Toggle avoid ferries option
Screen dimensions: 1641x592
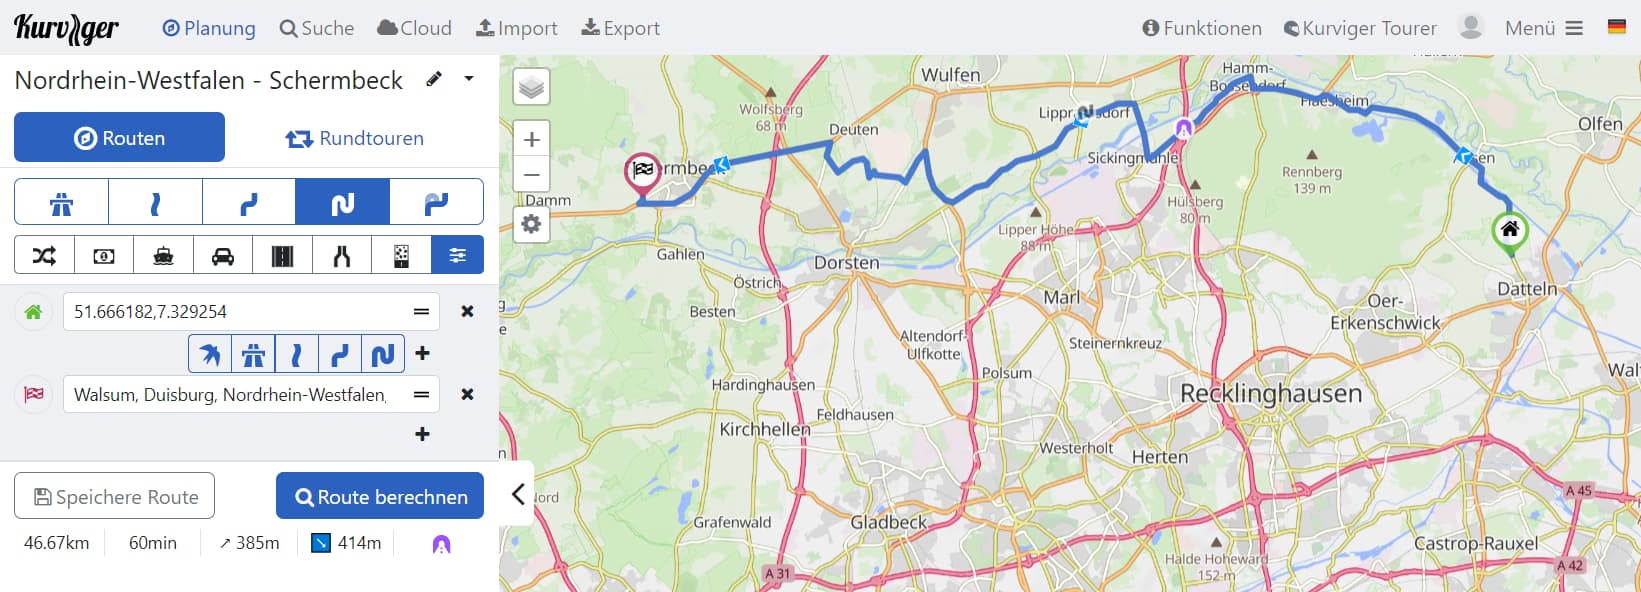[x=163, y=255]
